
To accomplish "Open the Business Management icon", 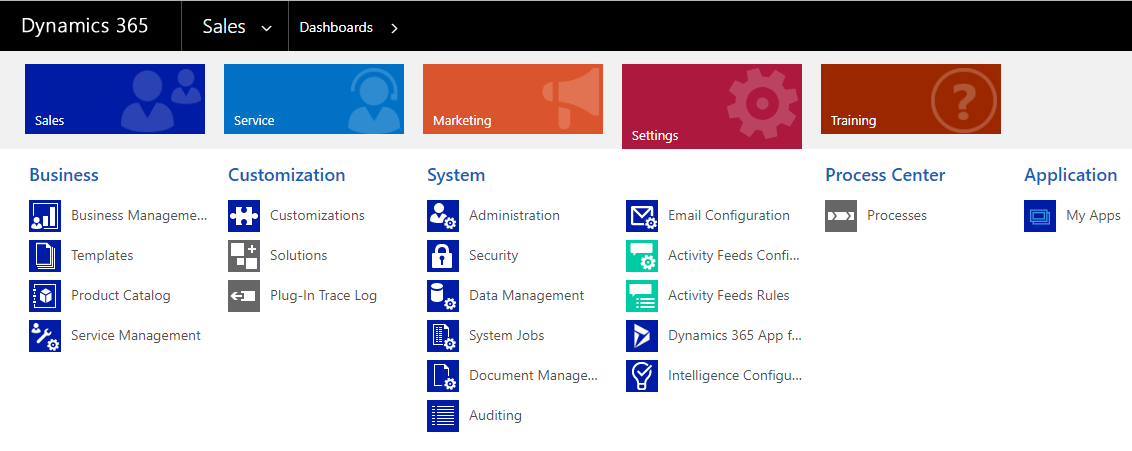I will [45, 216].
